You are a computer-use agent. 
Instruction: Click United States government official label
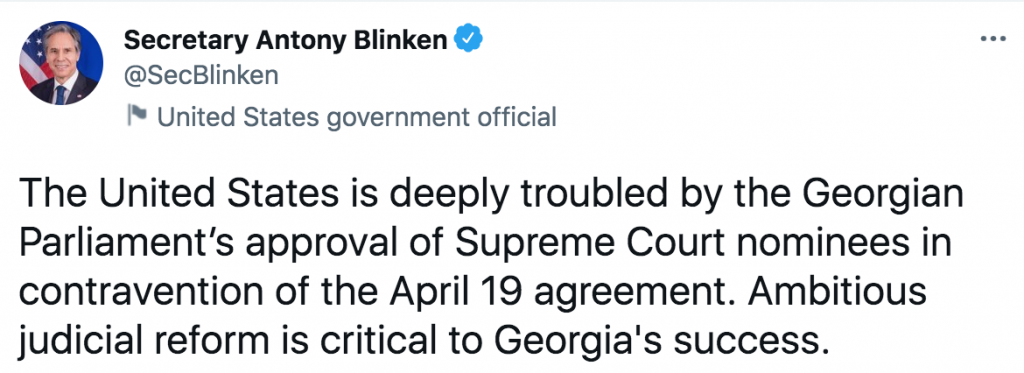357,117
